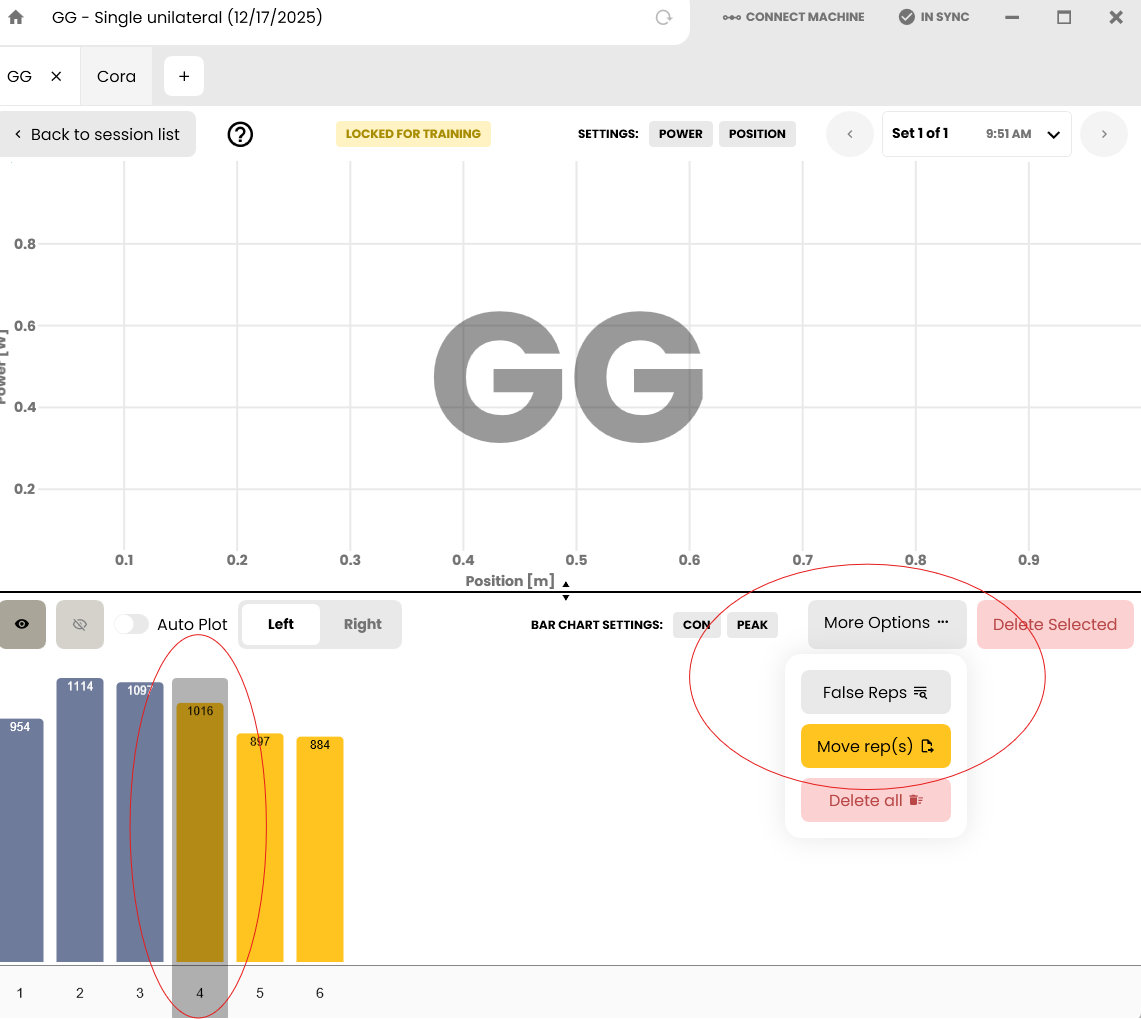This screenshot has width=1141, height=1019.
Task: Toggle the Auto Plot switch
Action: 132,625
